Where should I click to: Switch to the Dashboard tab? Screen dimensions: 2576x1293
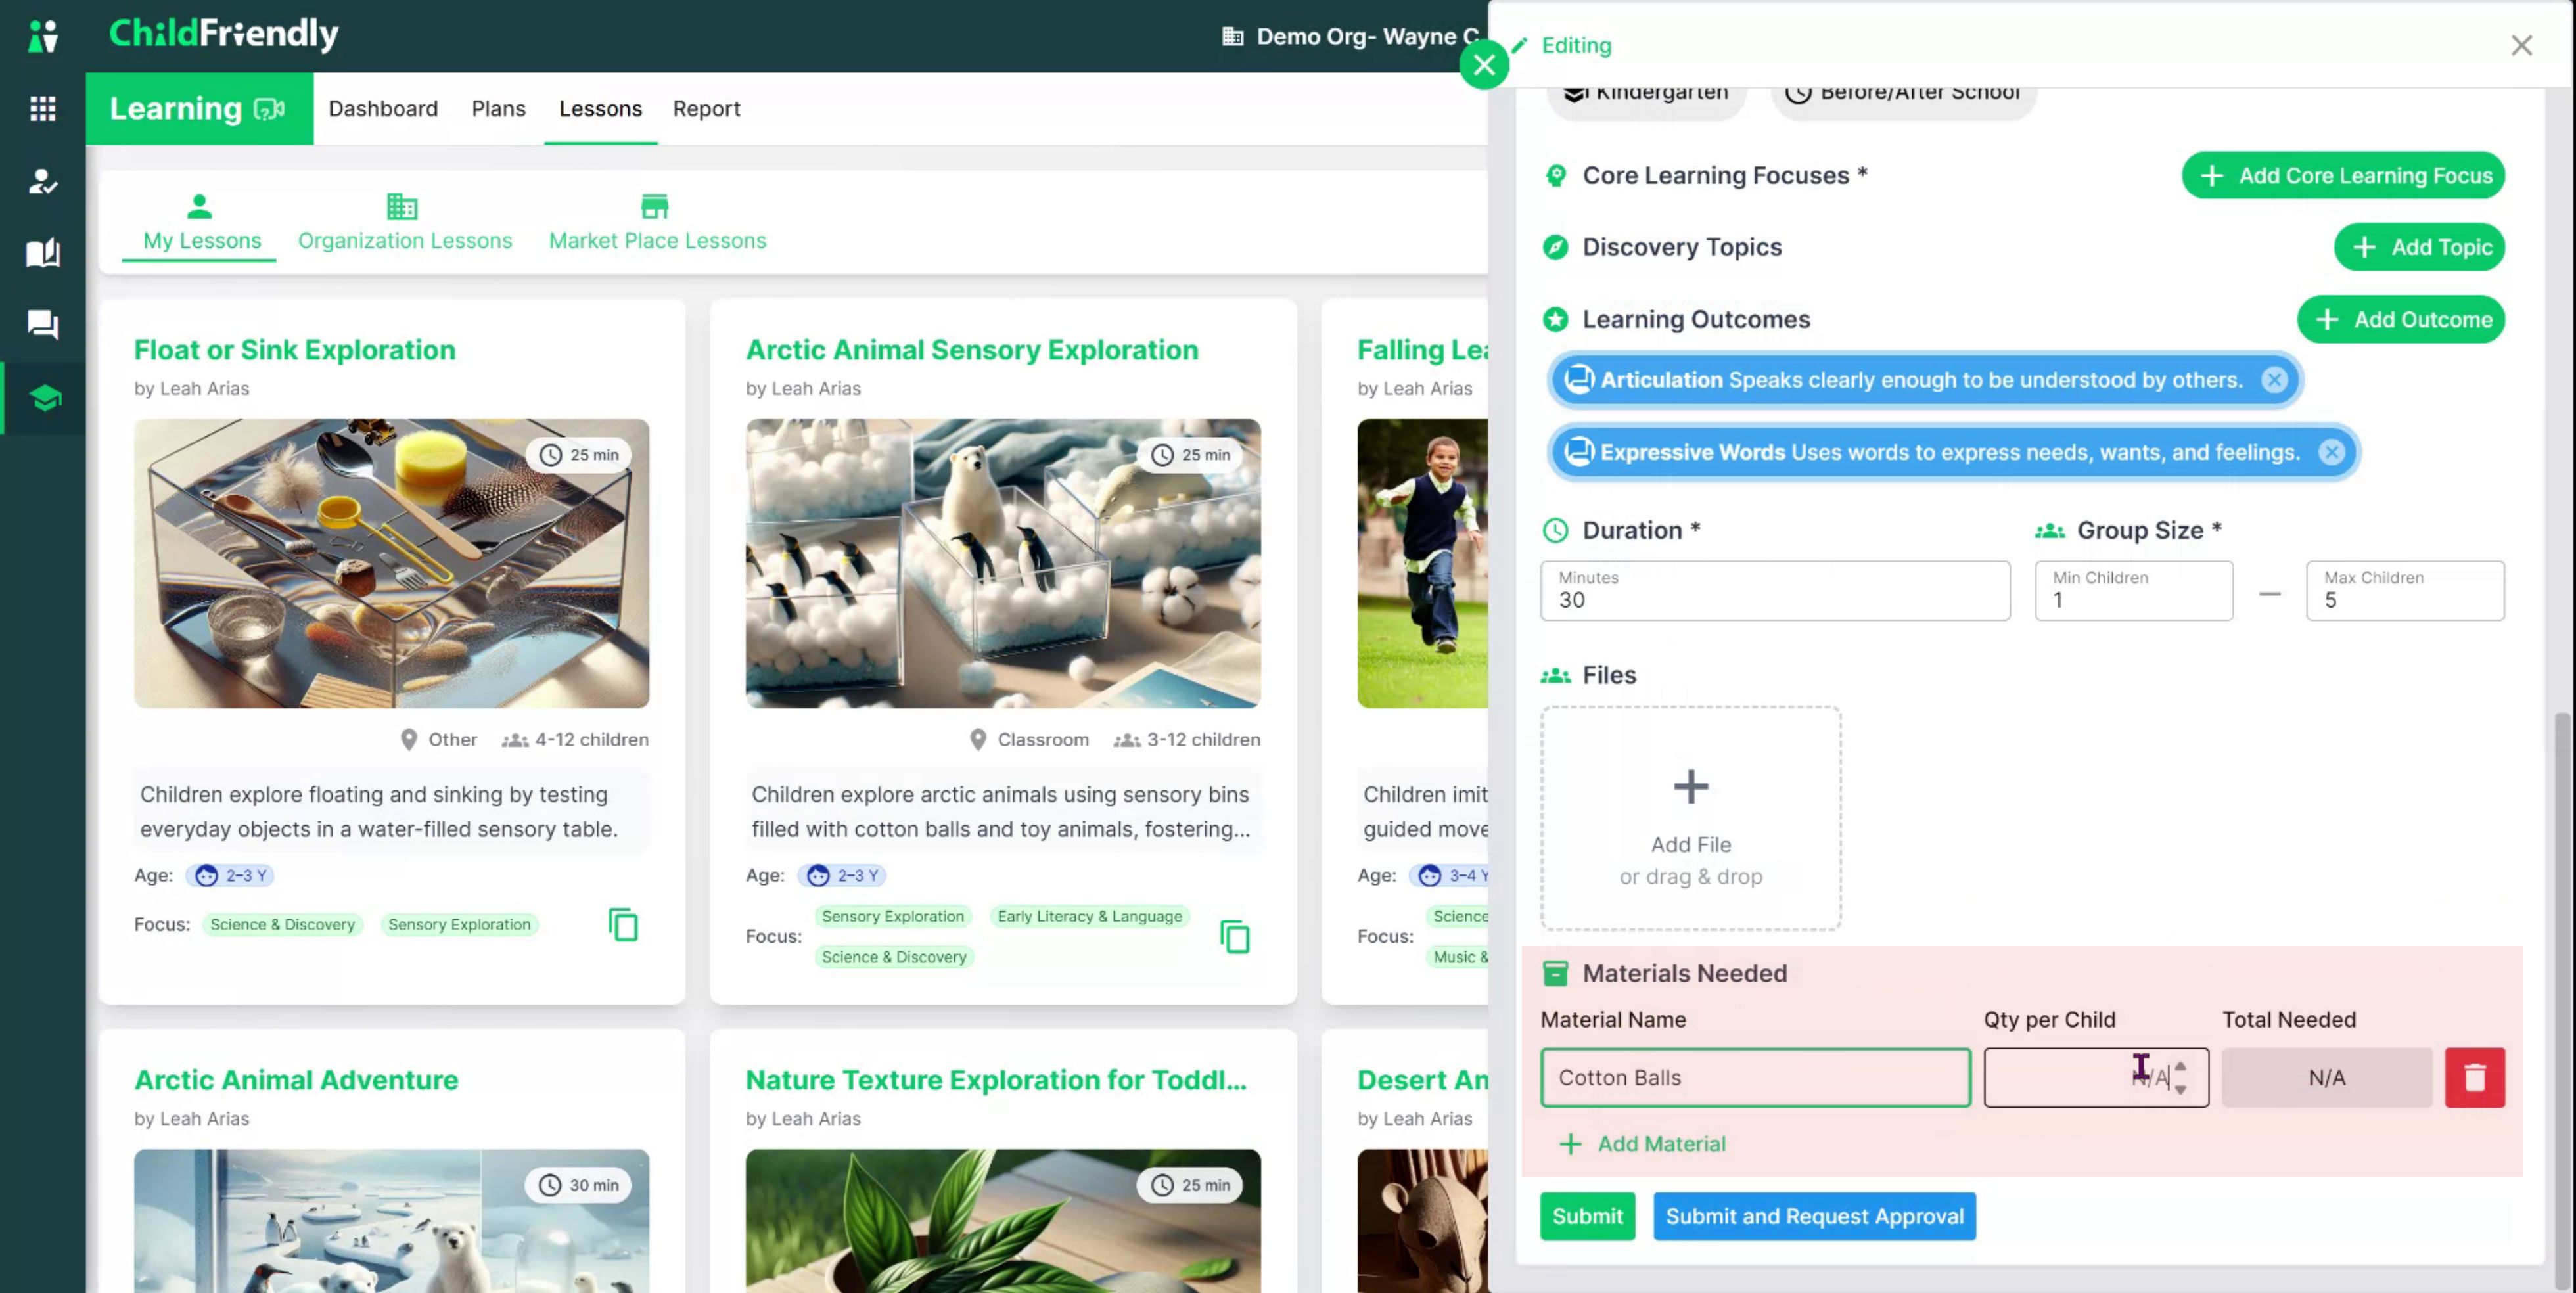tap(383, 109)
